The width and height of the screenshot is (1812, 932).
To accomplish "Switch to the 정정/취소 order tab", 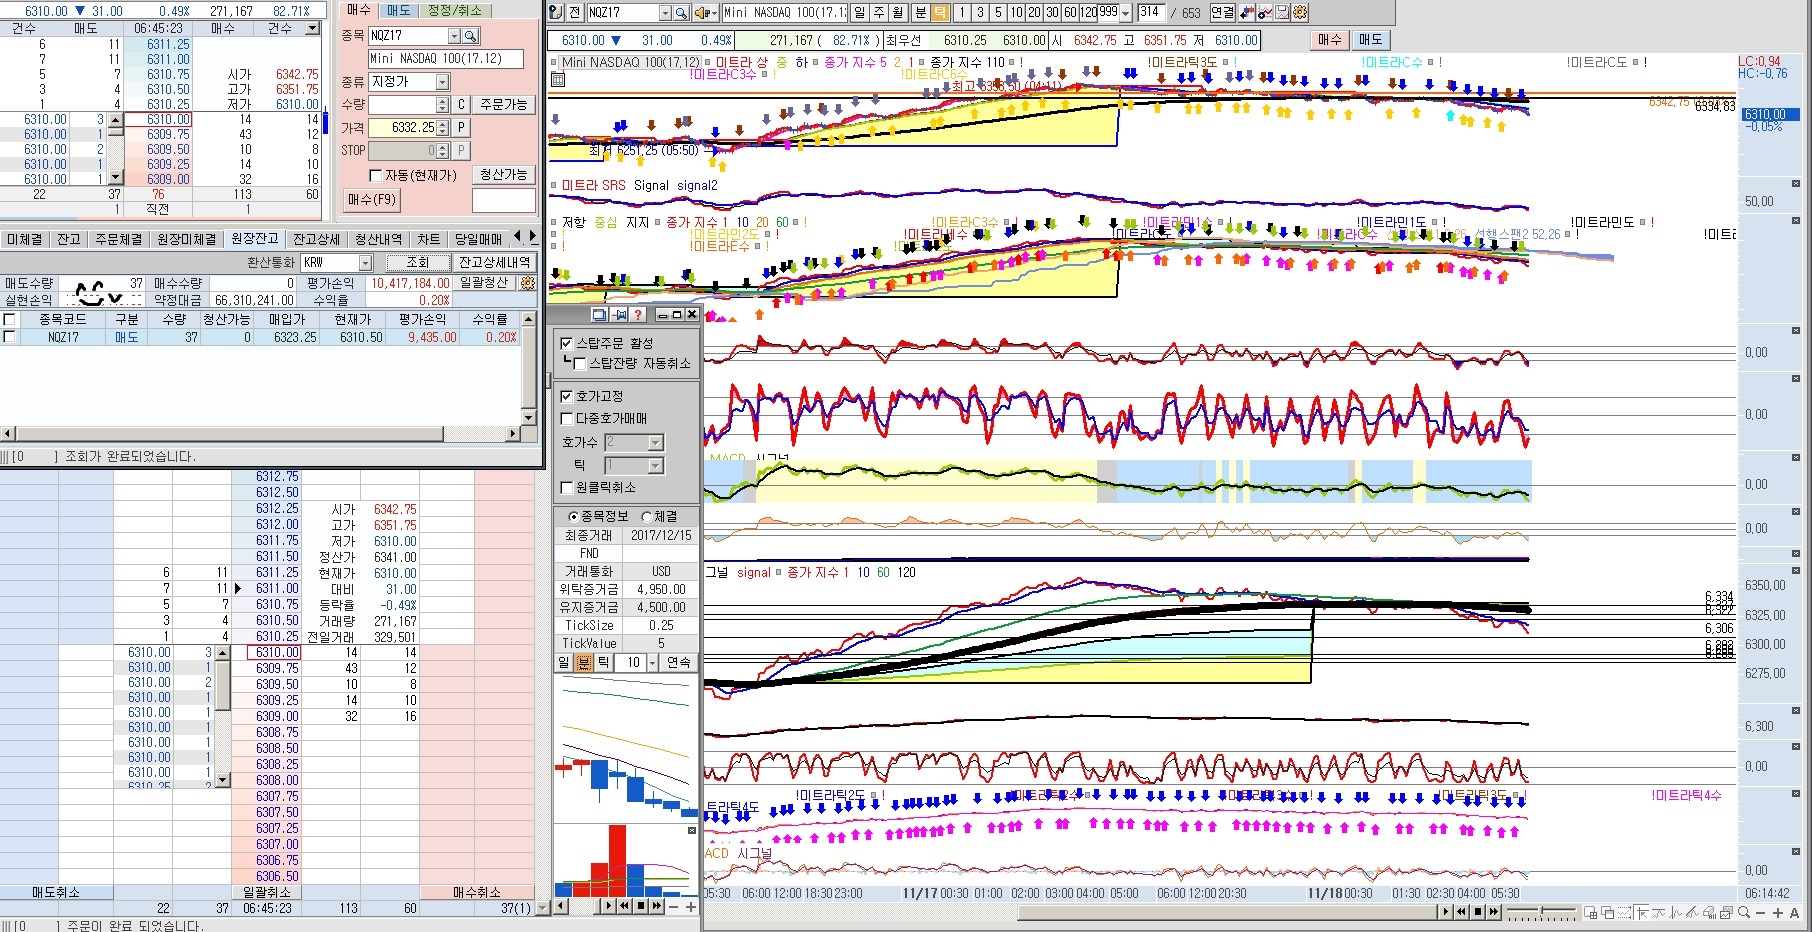I will (x=454, y=10).
